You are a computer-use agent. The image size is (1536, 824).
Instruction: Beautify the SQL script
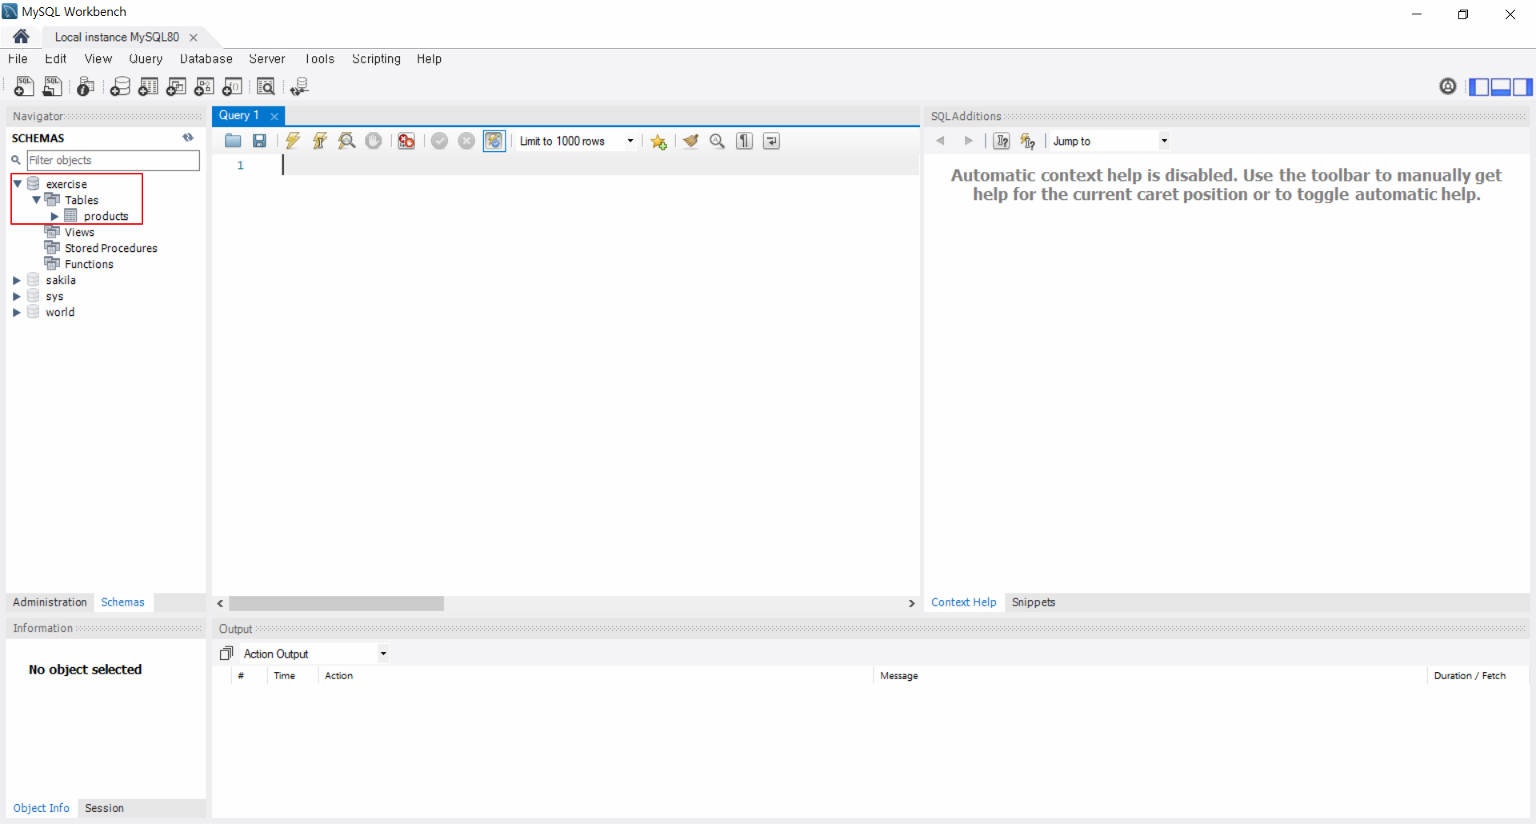(x=690, y=141)
